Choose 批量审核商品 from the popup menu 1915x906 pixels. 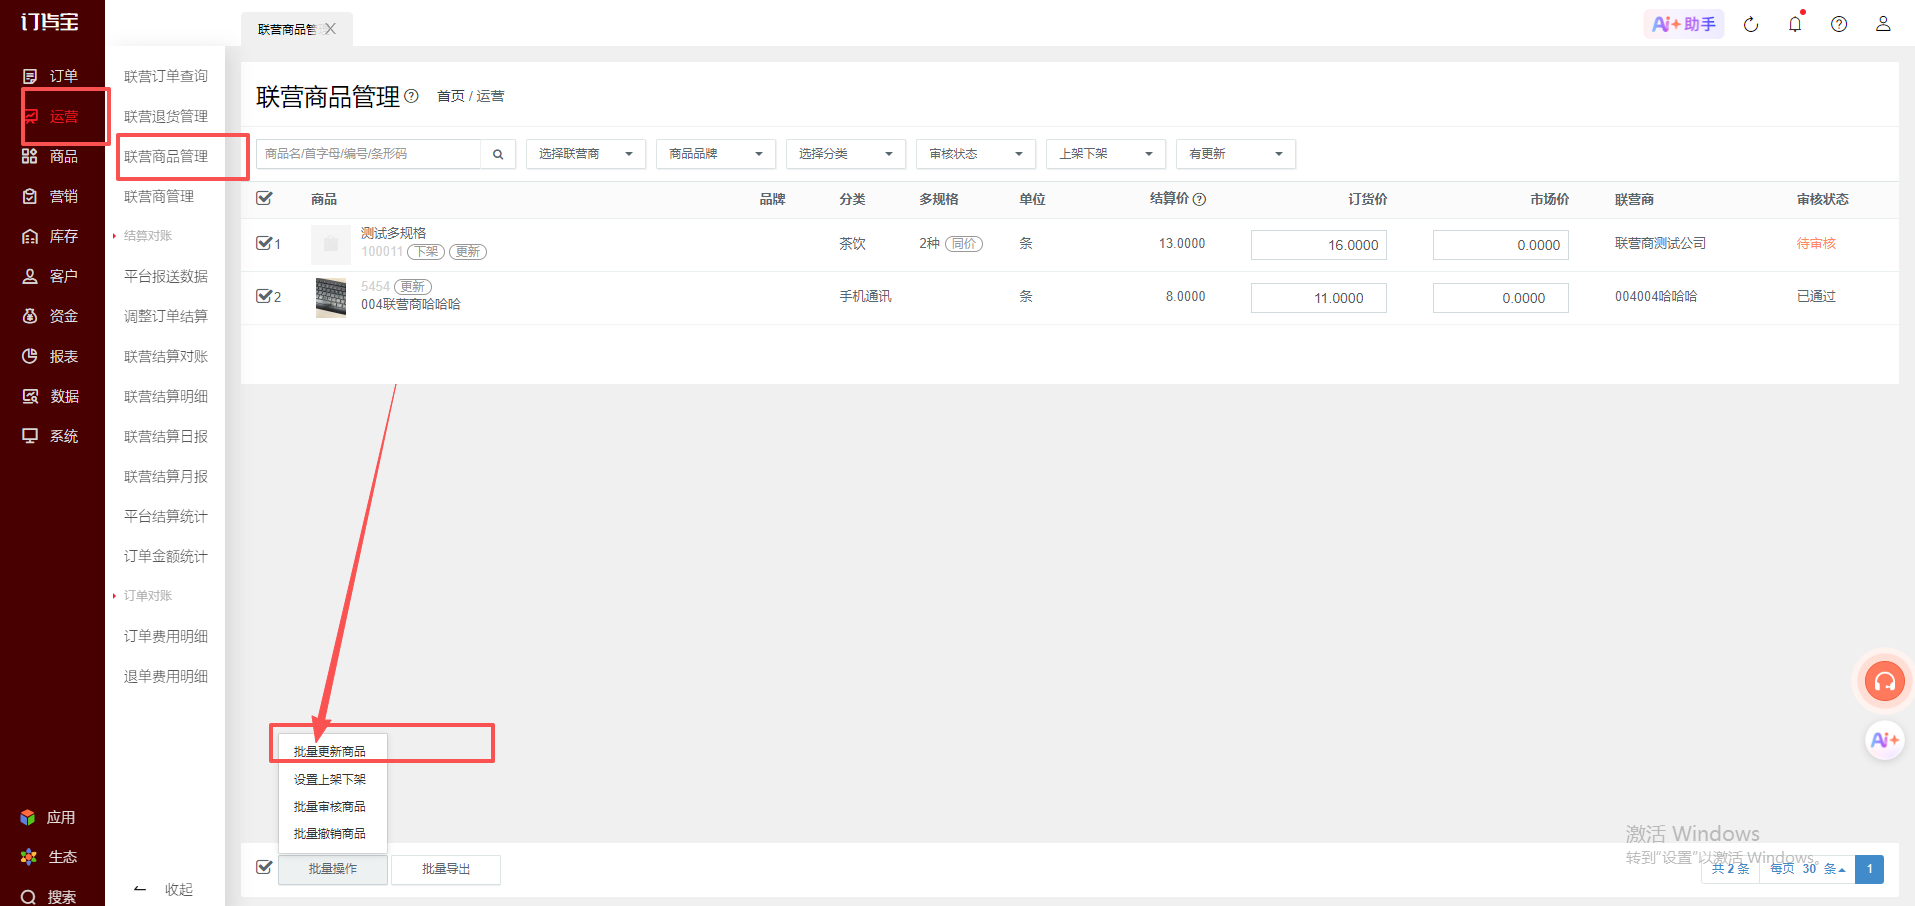tap(330, 806)
